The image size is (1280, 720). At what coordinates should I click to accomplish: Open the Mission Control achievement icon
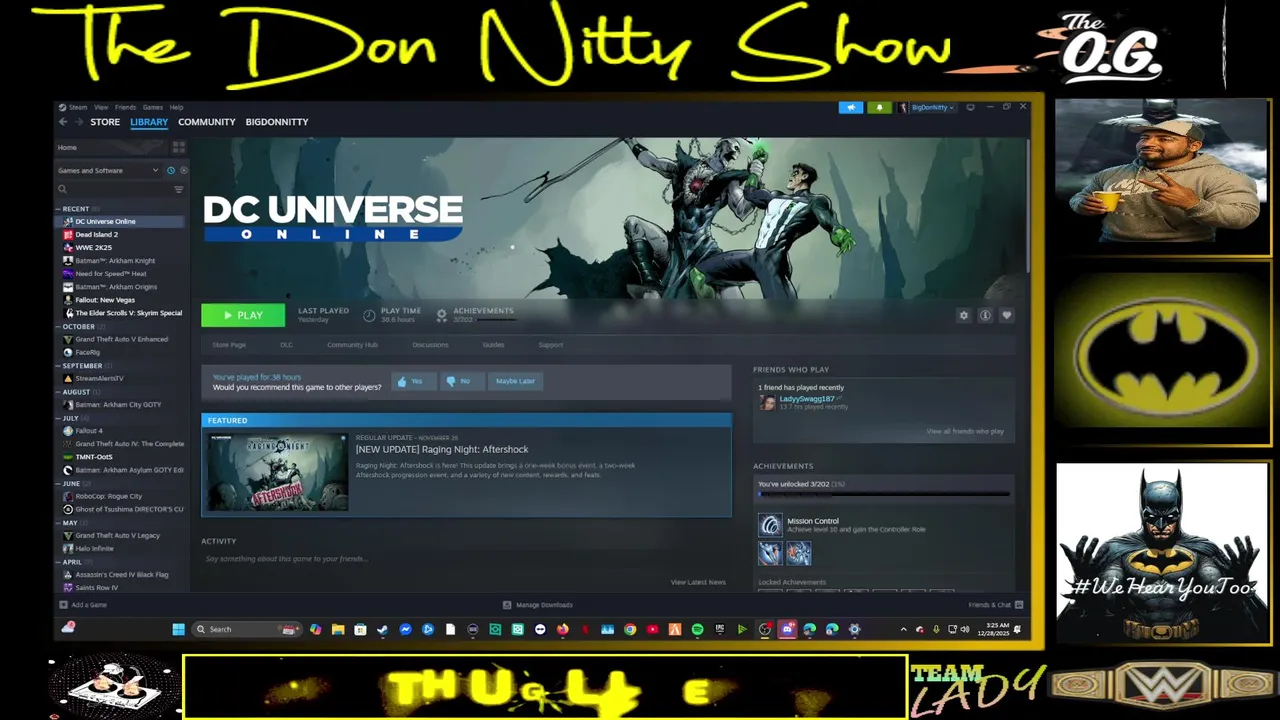[770, 525]
